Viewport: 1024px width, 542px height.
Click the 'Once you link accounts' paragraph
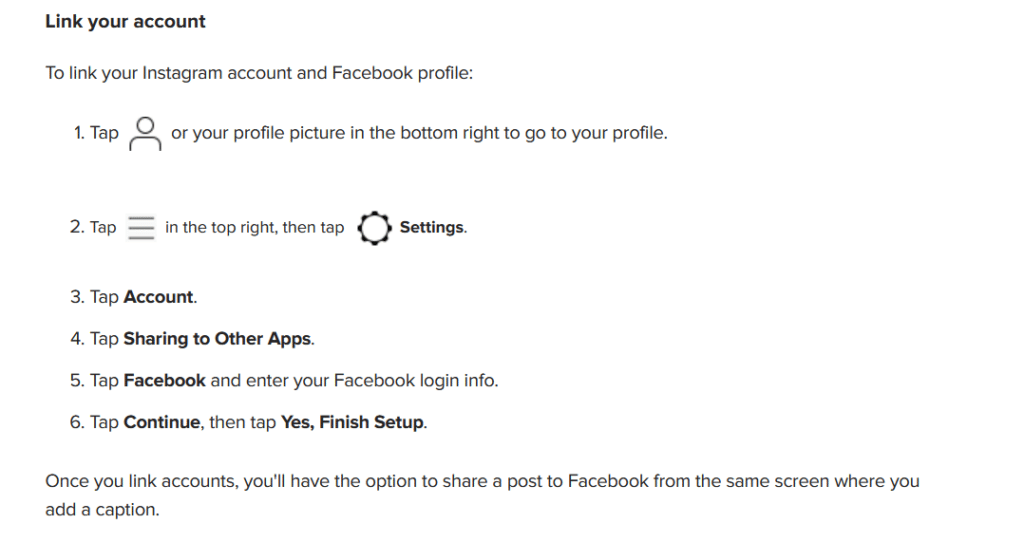click(481, 481)
